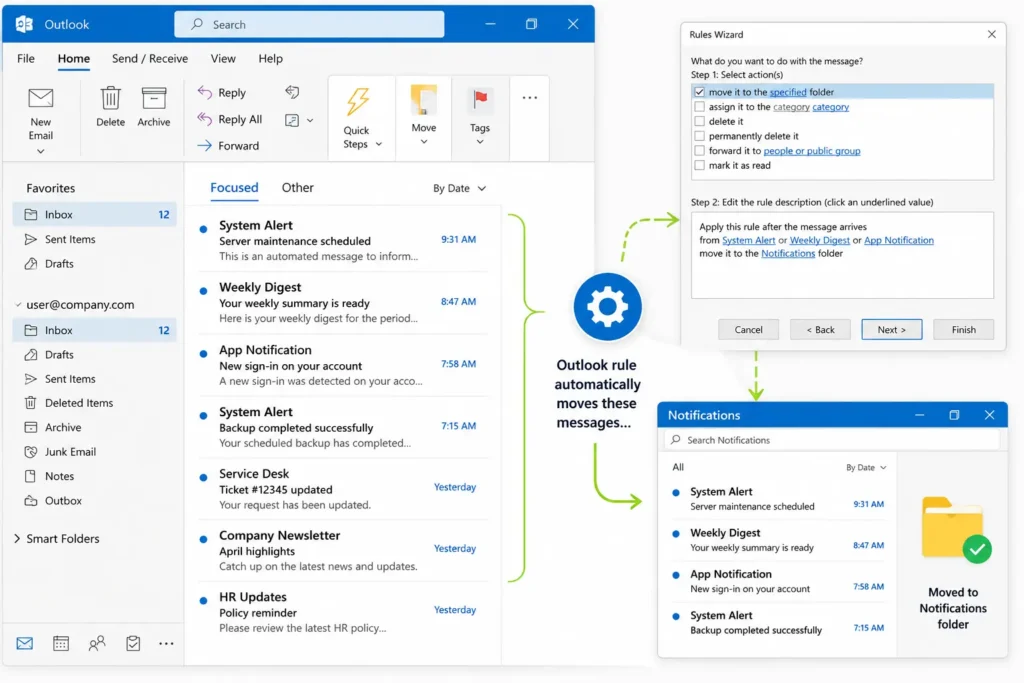This screenshot has width=1024, height=683.
Task: Expand the New Email dropdown arrow
Action: point(40,151)
